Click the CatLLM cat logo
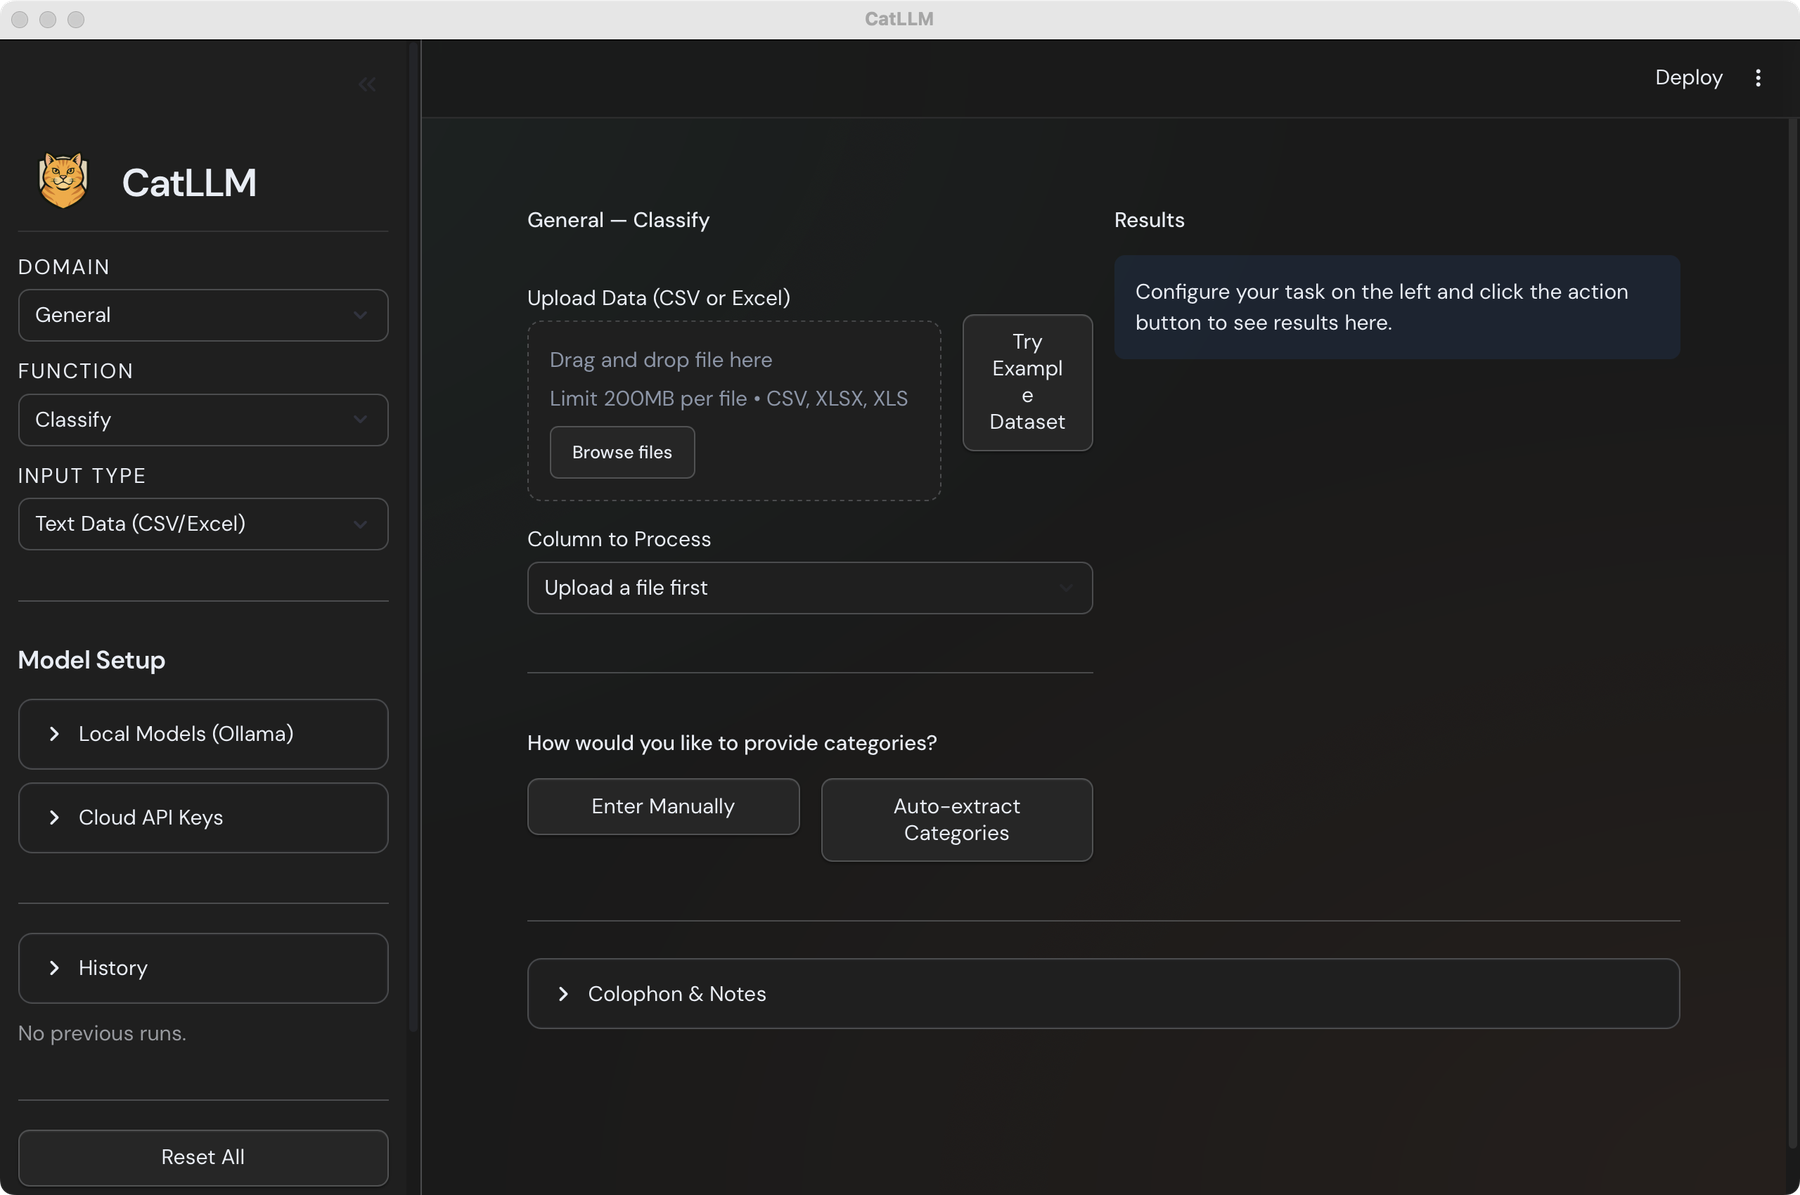Screen dimensions: 1800x1195 click(x=63, y=181)
